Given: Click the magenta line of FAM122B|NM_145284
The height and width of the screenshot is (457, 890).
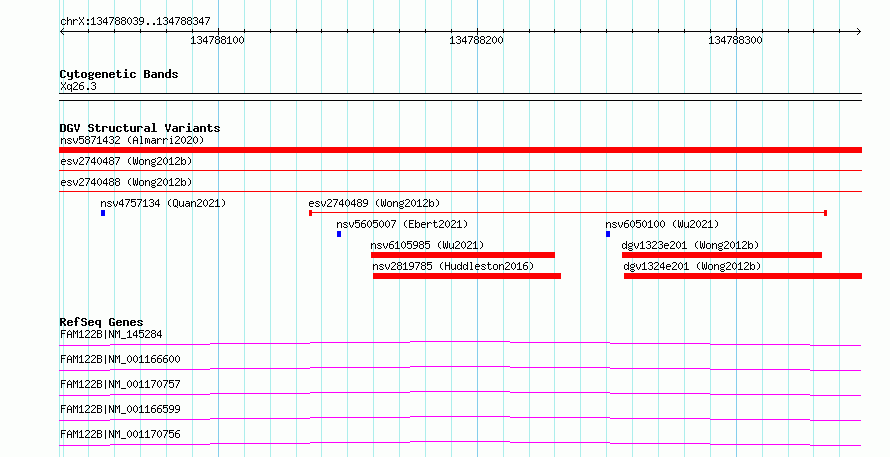Looking at the screenshot, I should coord(460,343).
